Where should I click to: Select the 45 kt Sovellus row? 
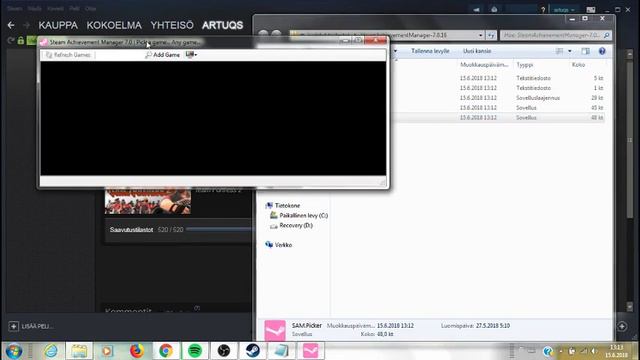pos(499,108)
